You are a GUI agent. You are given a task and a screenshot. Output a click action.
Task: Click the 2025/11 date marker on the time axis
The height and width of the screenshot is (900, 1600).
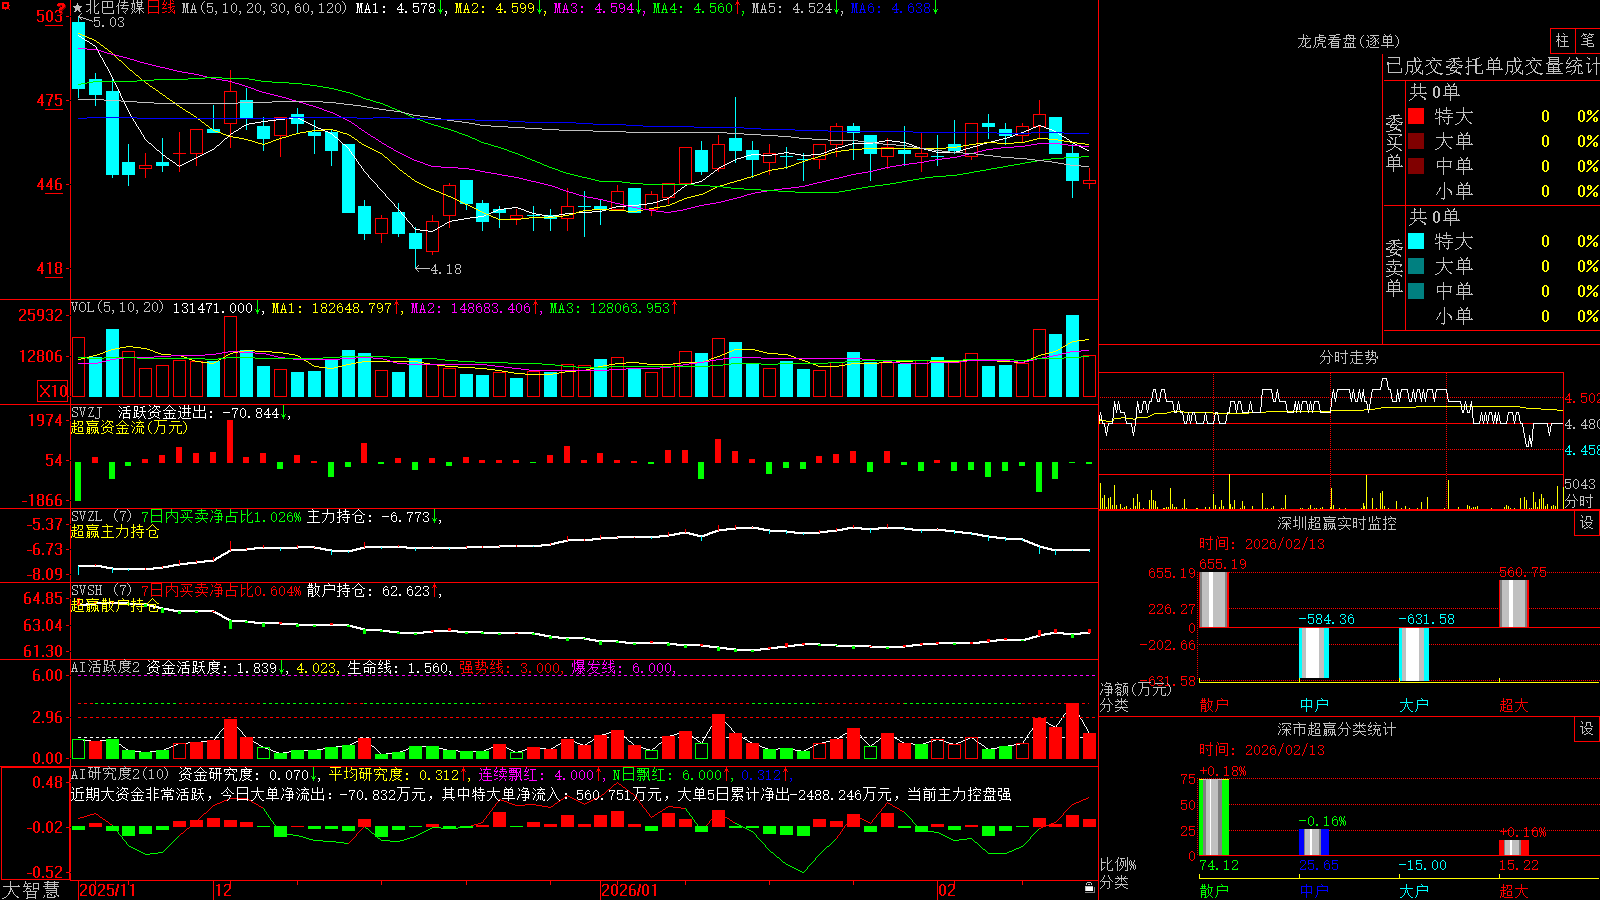coord(107,890)
